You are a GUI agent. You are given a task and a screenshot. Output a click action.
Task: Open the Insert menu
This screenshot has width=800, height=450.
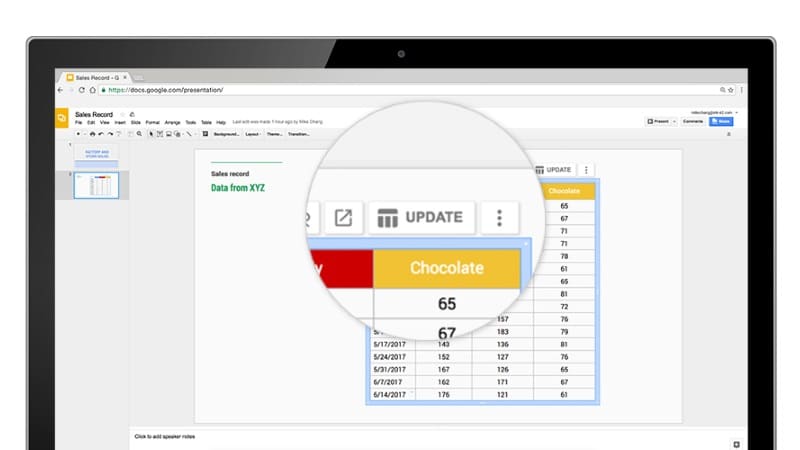point(119,122)
